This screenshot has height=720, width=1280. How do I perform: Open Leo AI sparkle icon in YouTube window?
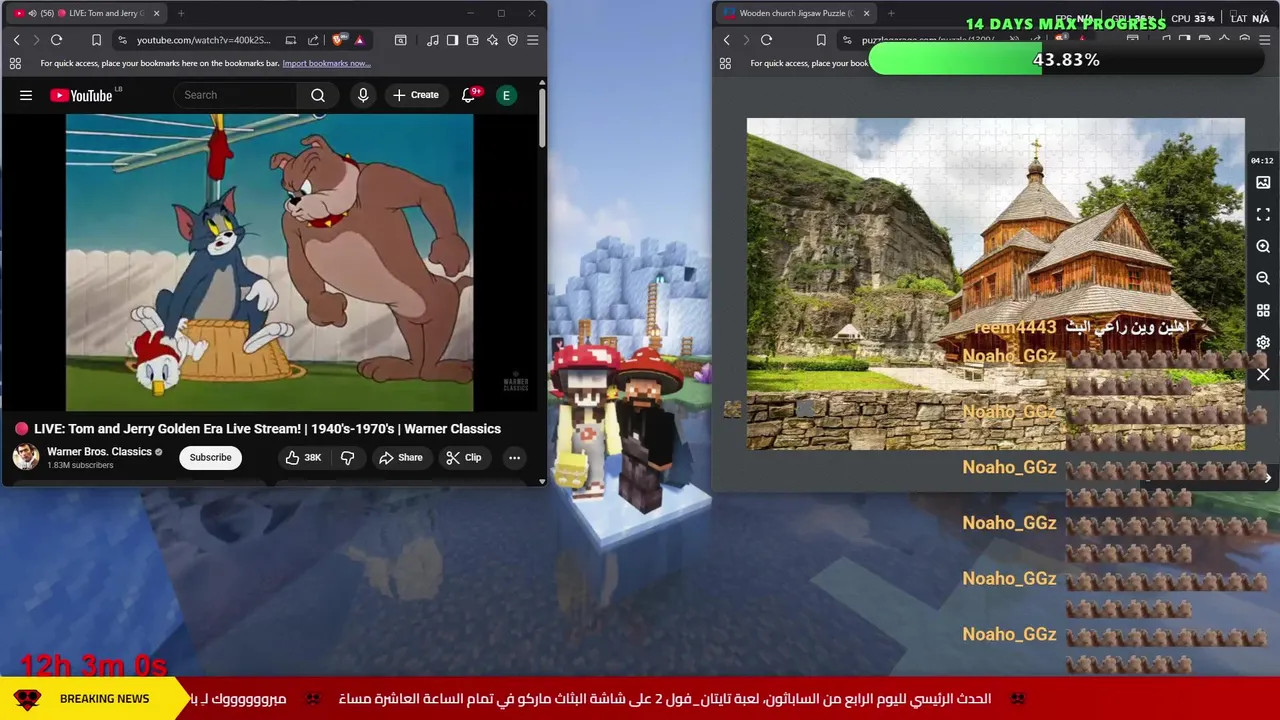click(x=492, y=40)
